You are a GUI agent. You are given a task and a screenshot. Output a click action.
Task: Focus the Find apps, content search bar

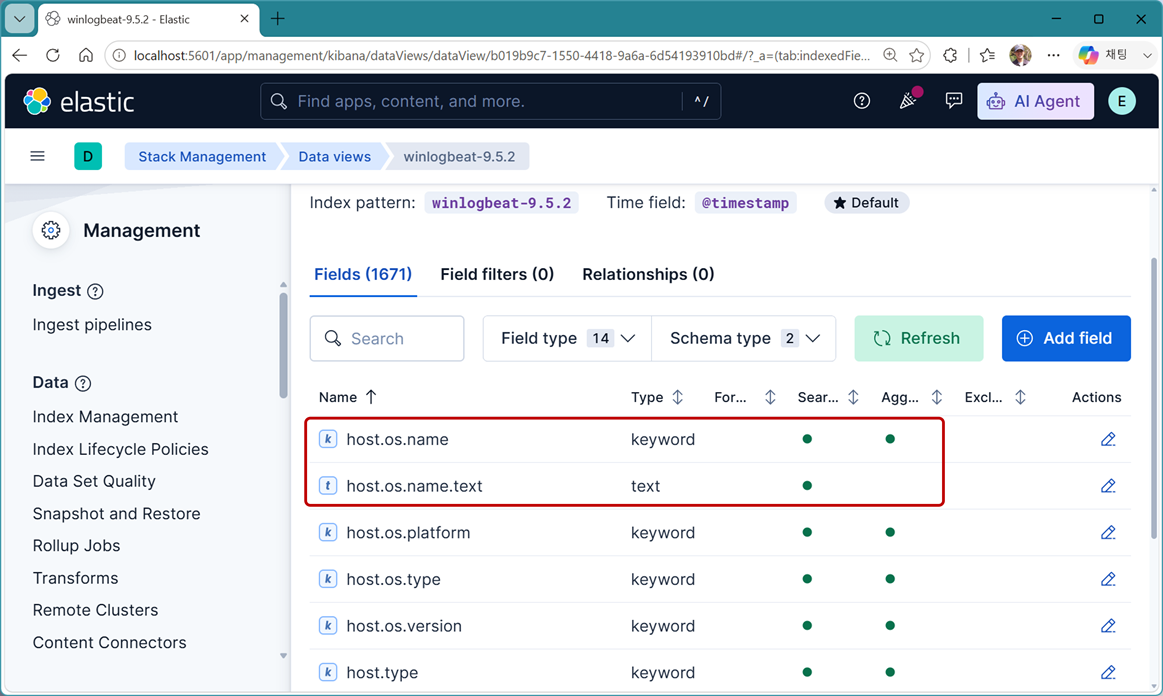coord(490,101)
